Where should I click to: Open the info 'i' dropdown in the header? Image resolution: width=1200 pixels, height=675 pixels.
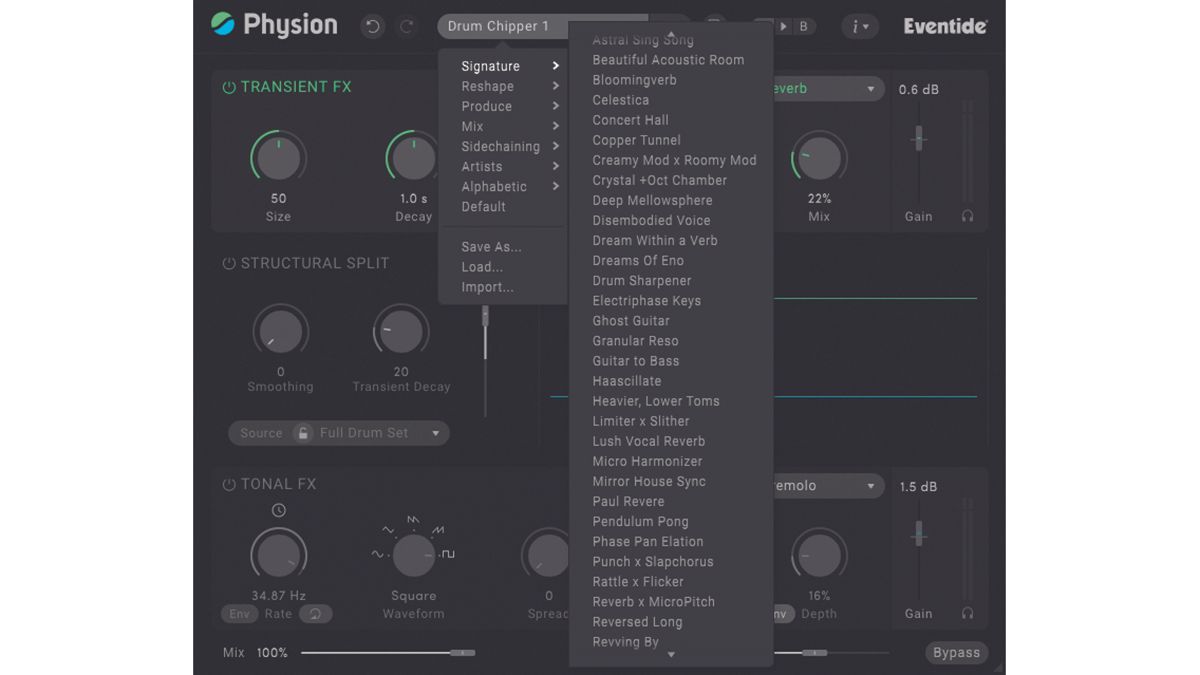[858, 26]
